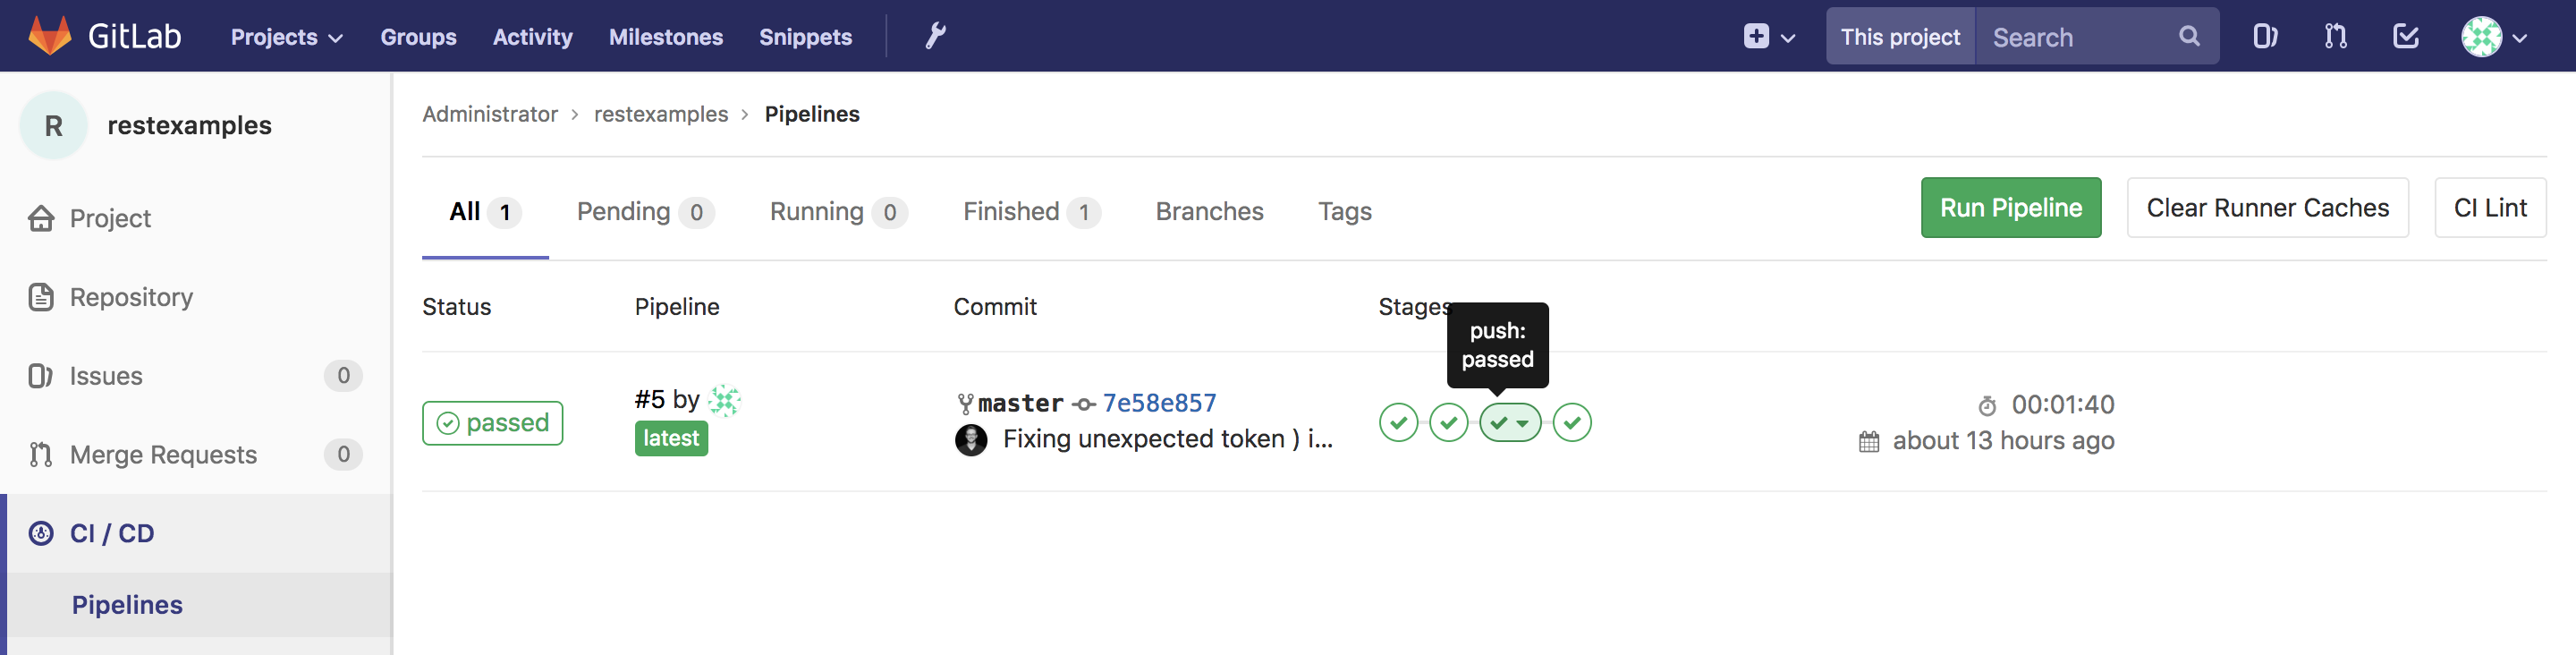2576x655 pixels.
Task: Open pipeline #5 link
Action: click(649, 400)
